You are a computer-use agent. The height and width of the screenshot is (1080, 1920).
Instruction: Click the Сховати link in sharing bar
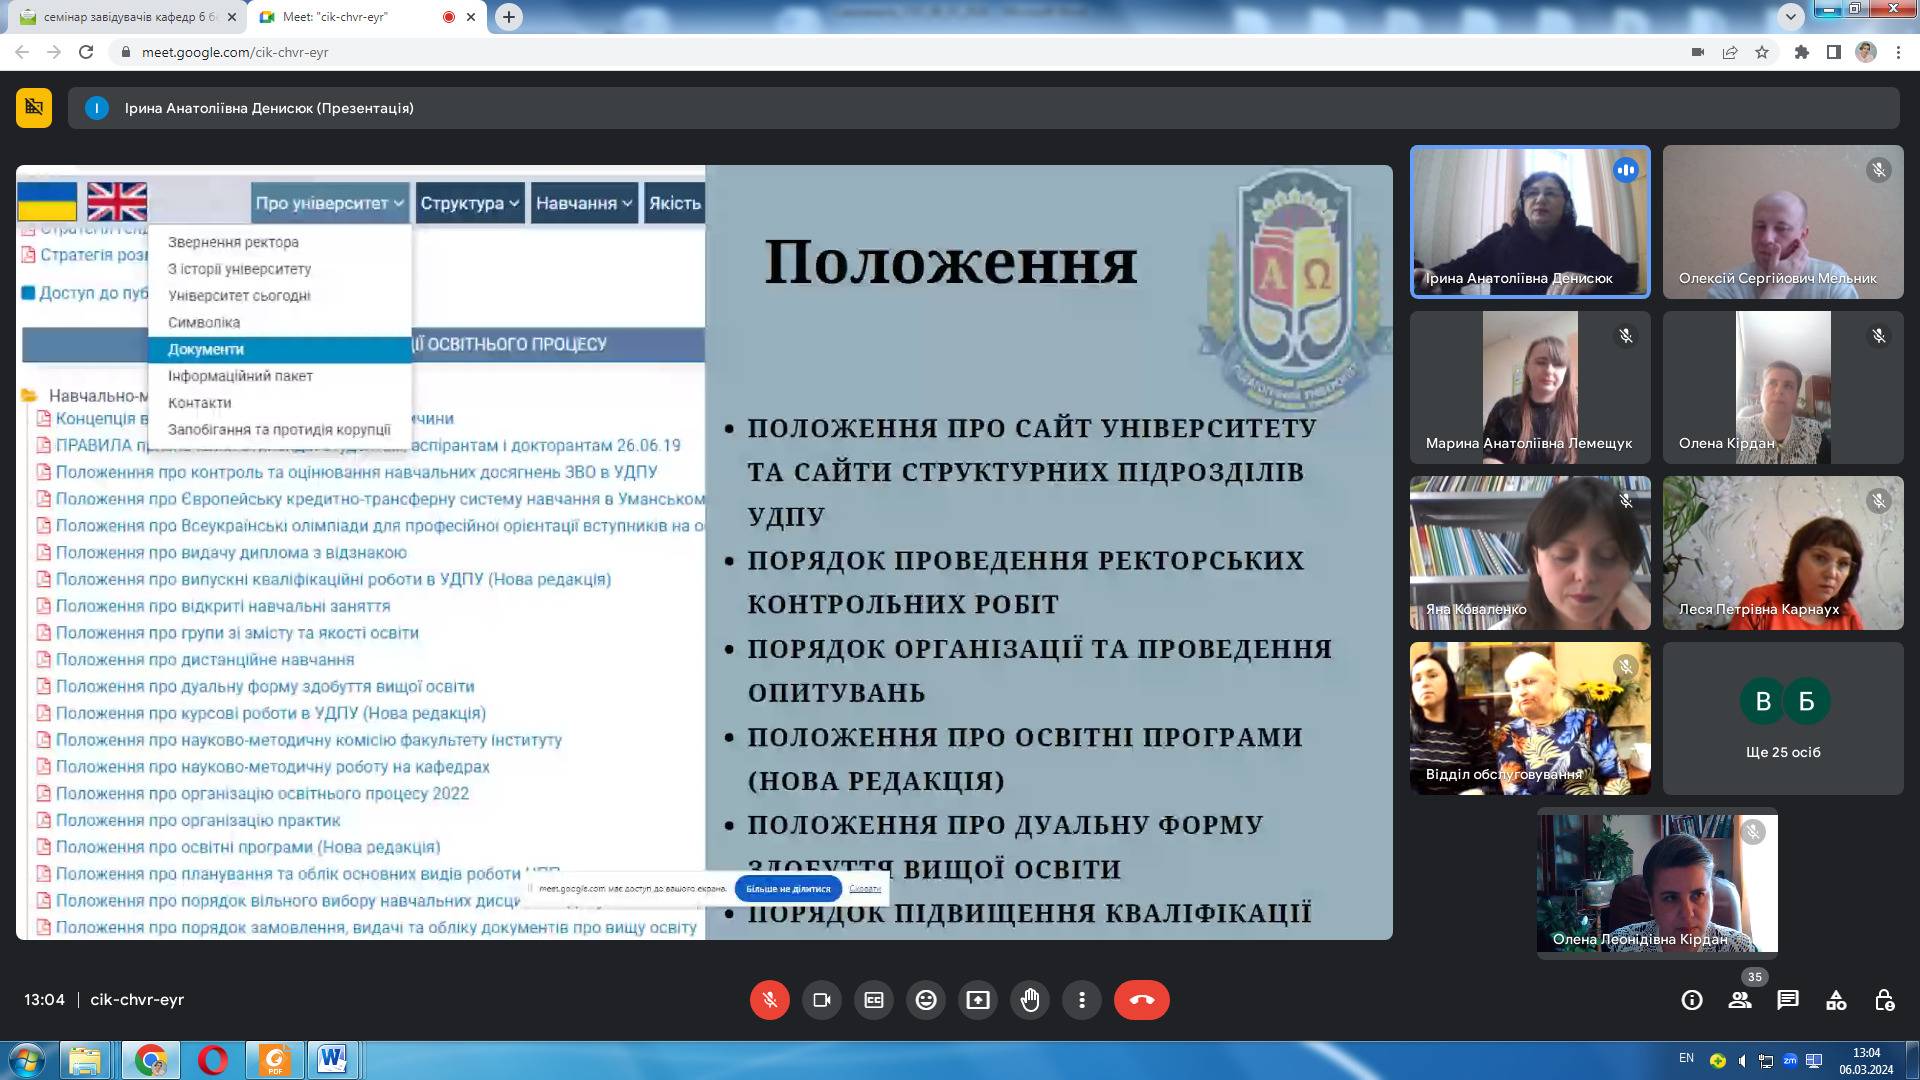pos(865,888)
